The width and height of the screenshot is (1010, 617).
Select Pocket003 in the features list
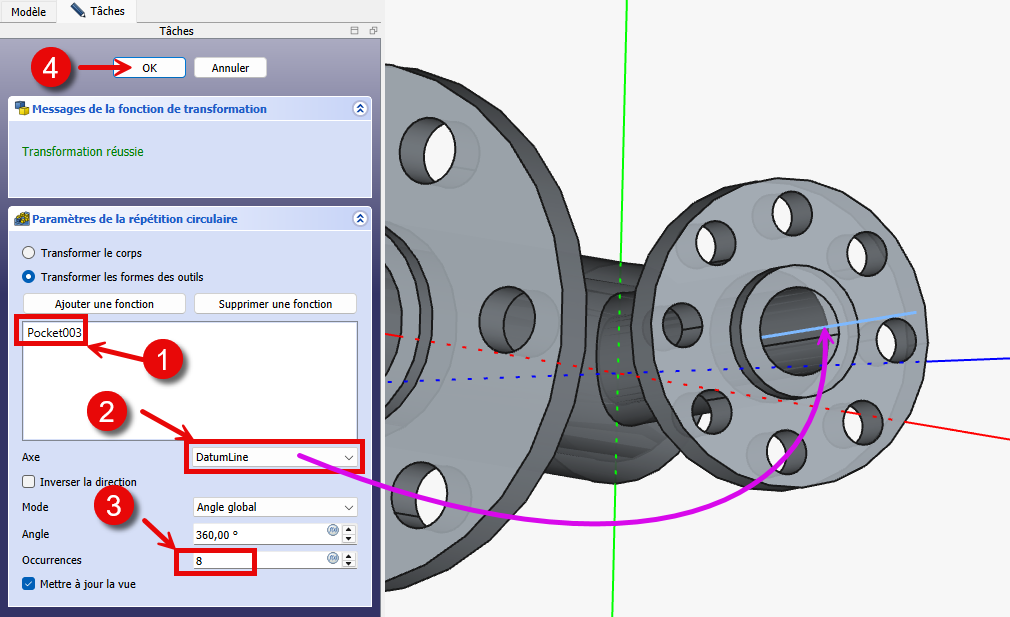point(54,333)
